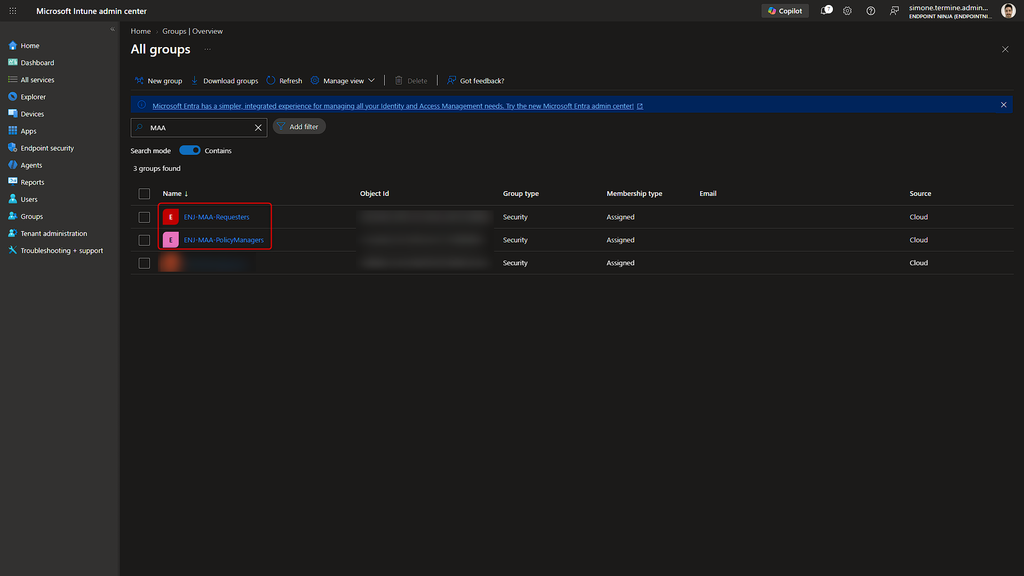Expand the Manage view dropdown

coord(343,81)
